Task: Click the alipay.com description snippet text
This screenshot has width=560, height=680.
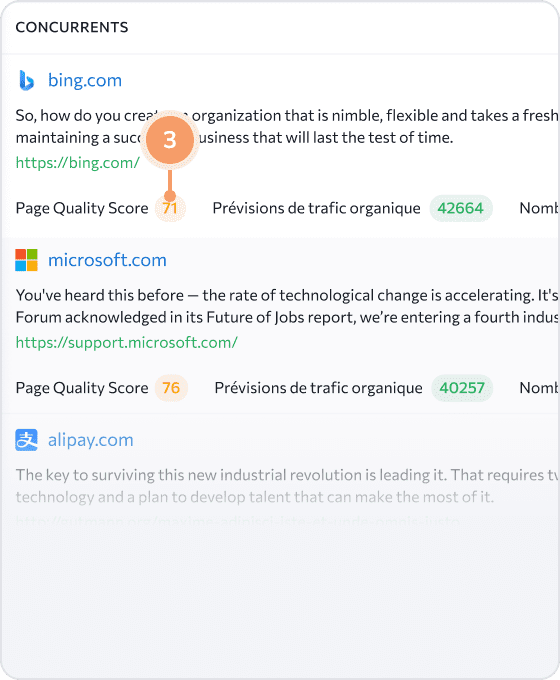Action: click(x=286, y=486)
